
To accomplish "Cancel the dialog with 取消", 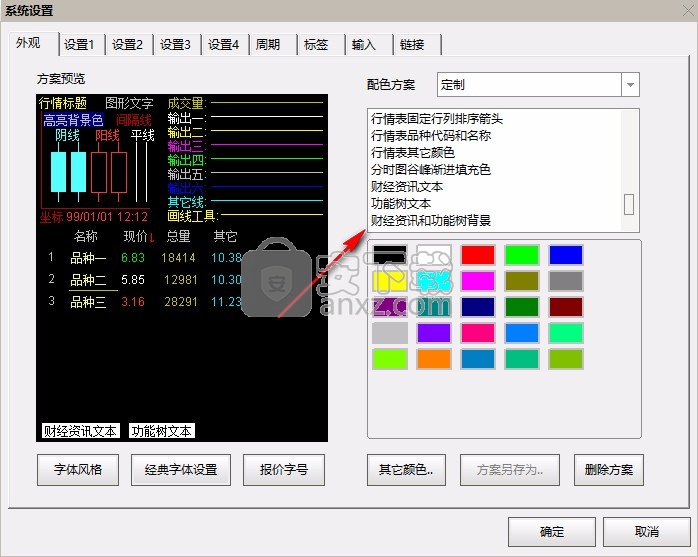I will [x=646, y=532].
